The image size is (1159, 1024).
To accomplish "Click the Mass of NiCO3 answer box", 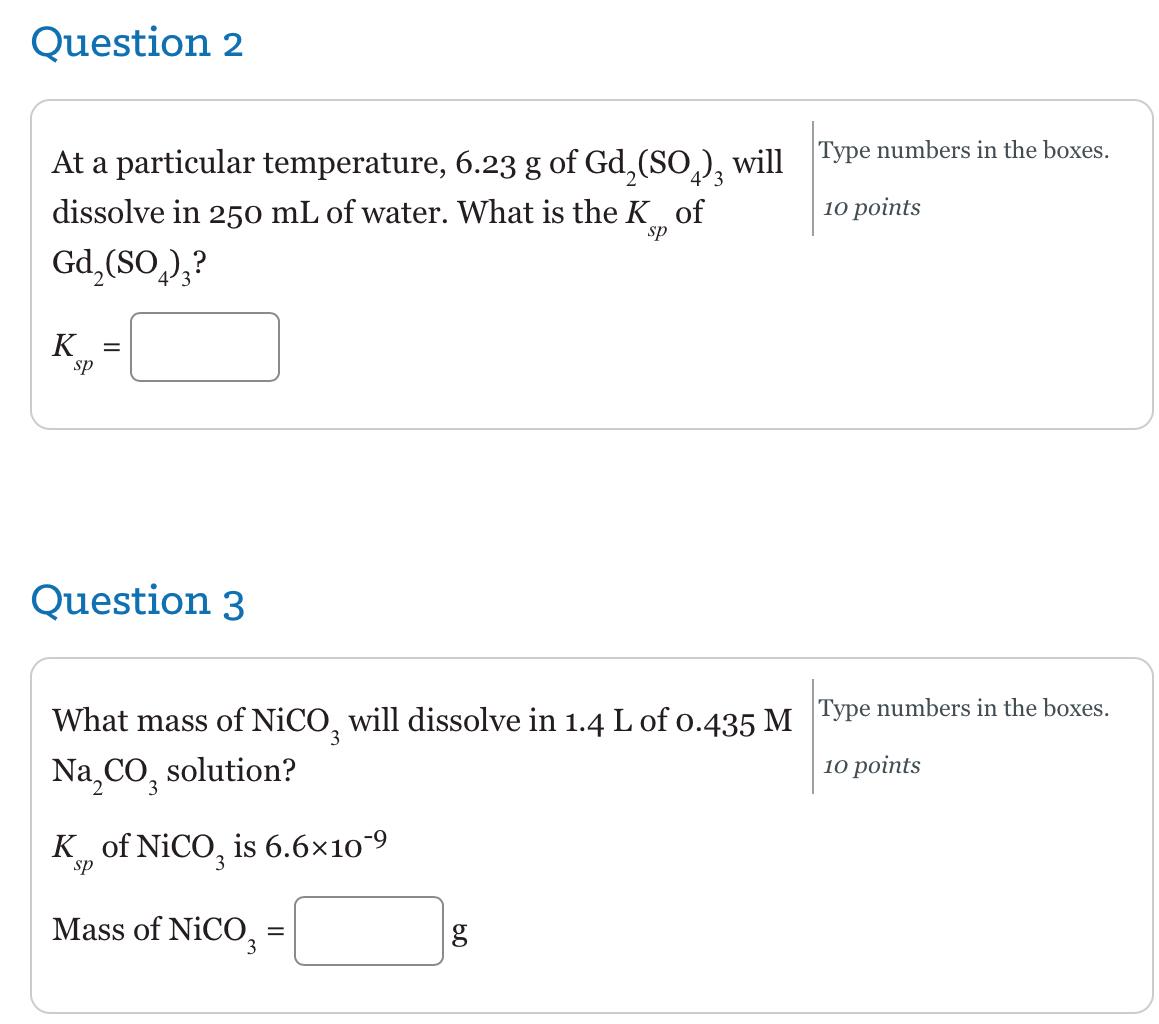I will tap(368, 932).
